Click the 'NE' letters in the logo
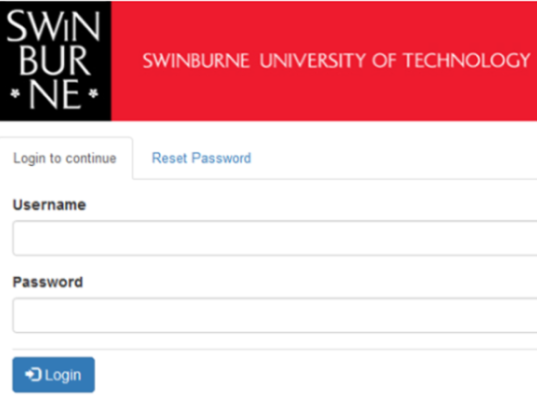 click(55, 95)
